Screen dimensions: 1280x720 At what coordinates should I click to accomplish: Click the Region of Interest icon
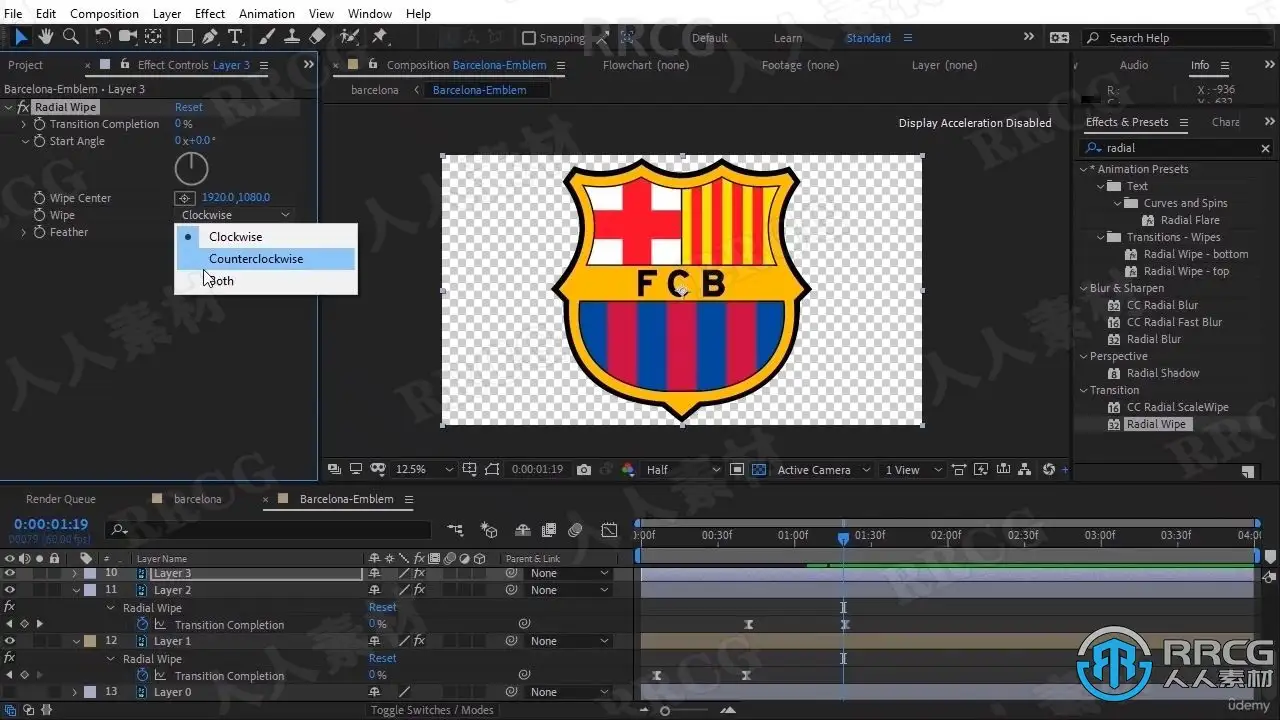tap(737, 469)
